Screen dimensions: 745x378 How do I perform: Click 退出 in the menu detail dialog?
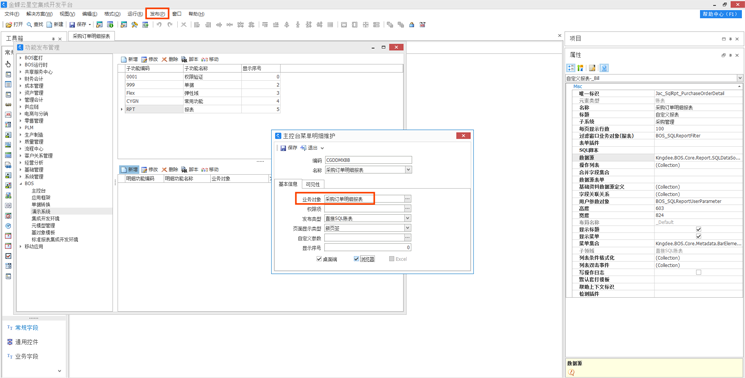[x=308, y=148]
